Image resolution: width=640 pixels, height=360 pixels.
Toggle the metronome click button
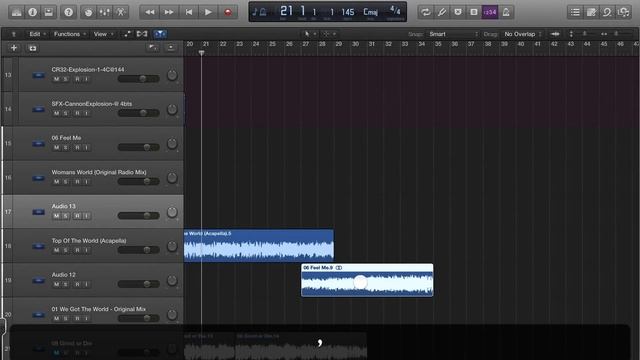point(506,12)
